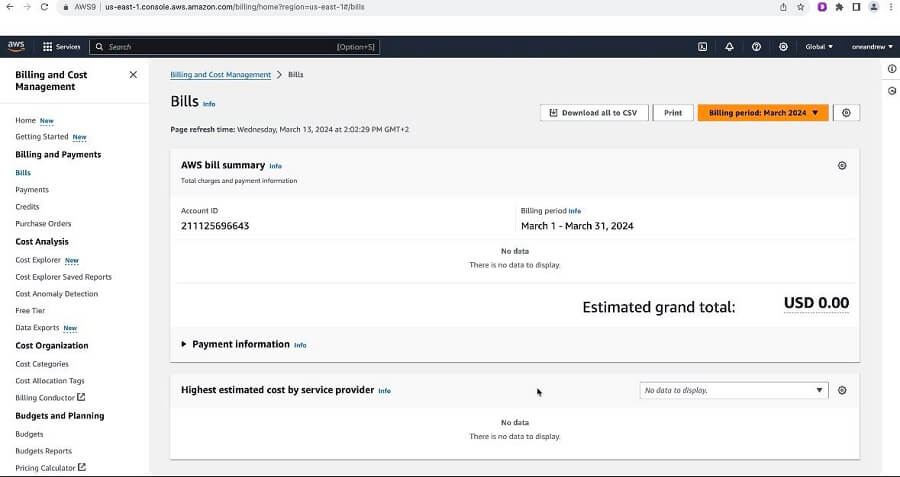Open Cost Explorer in the sidebar
Viewport: 900px width, 477px height.
(38, 260)
